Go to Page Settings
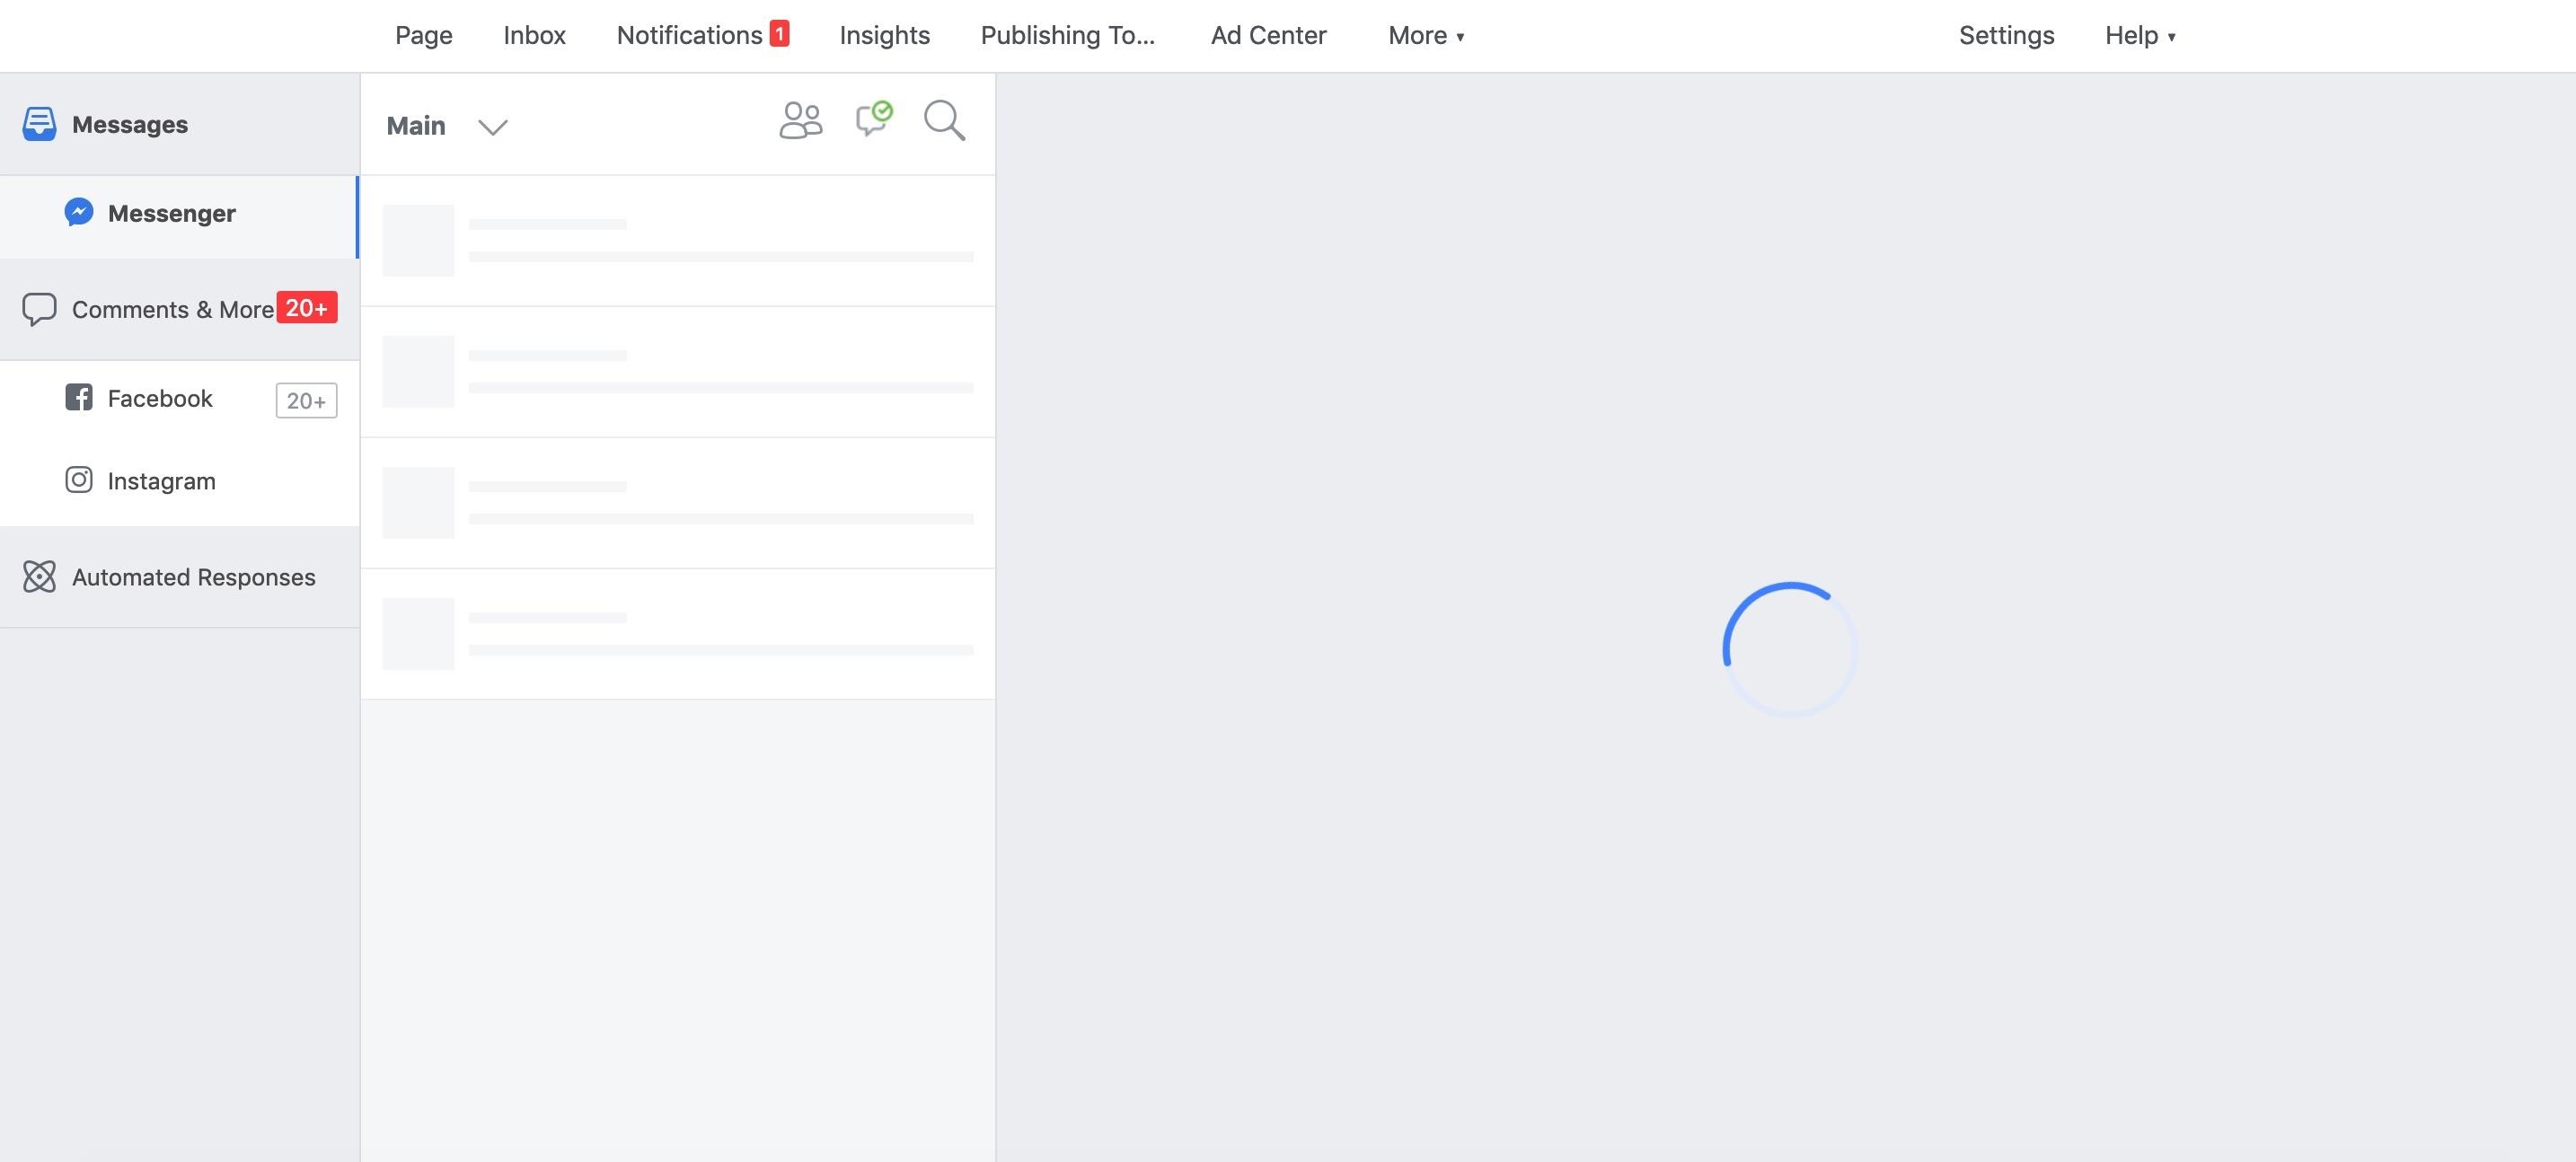 pos(2006,35)
